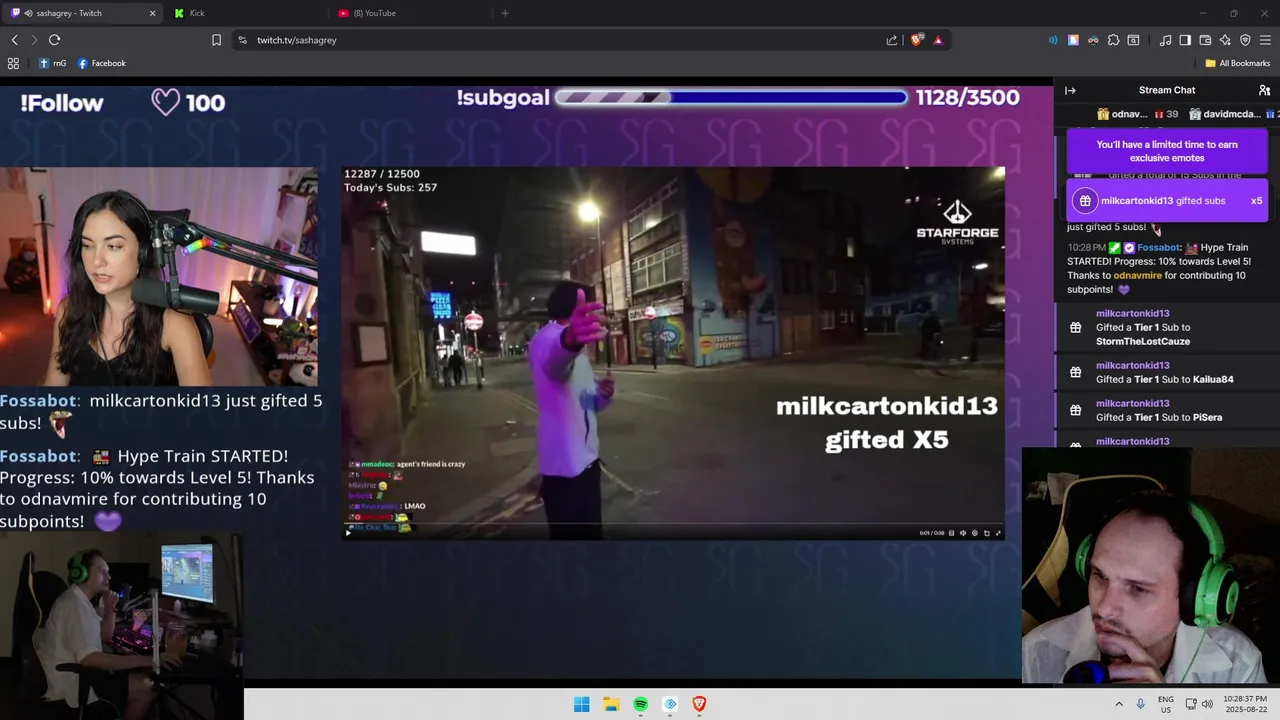Click the subgoal progress bar

pos(731,97)
